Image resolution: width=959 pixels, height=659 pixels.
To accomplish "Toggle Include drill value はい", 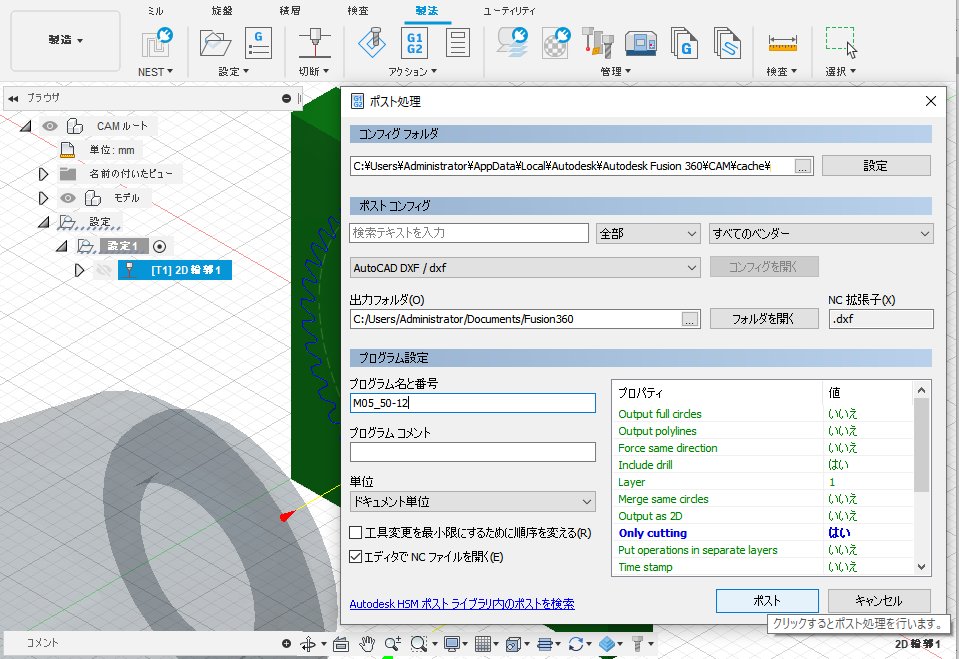I will (x=839, y=464).
